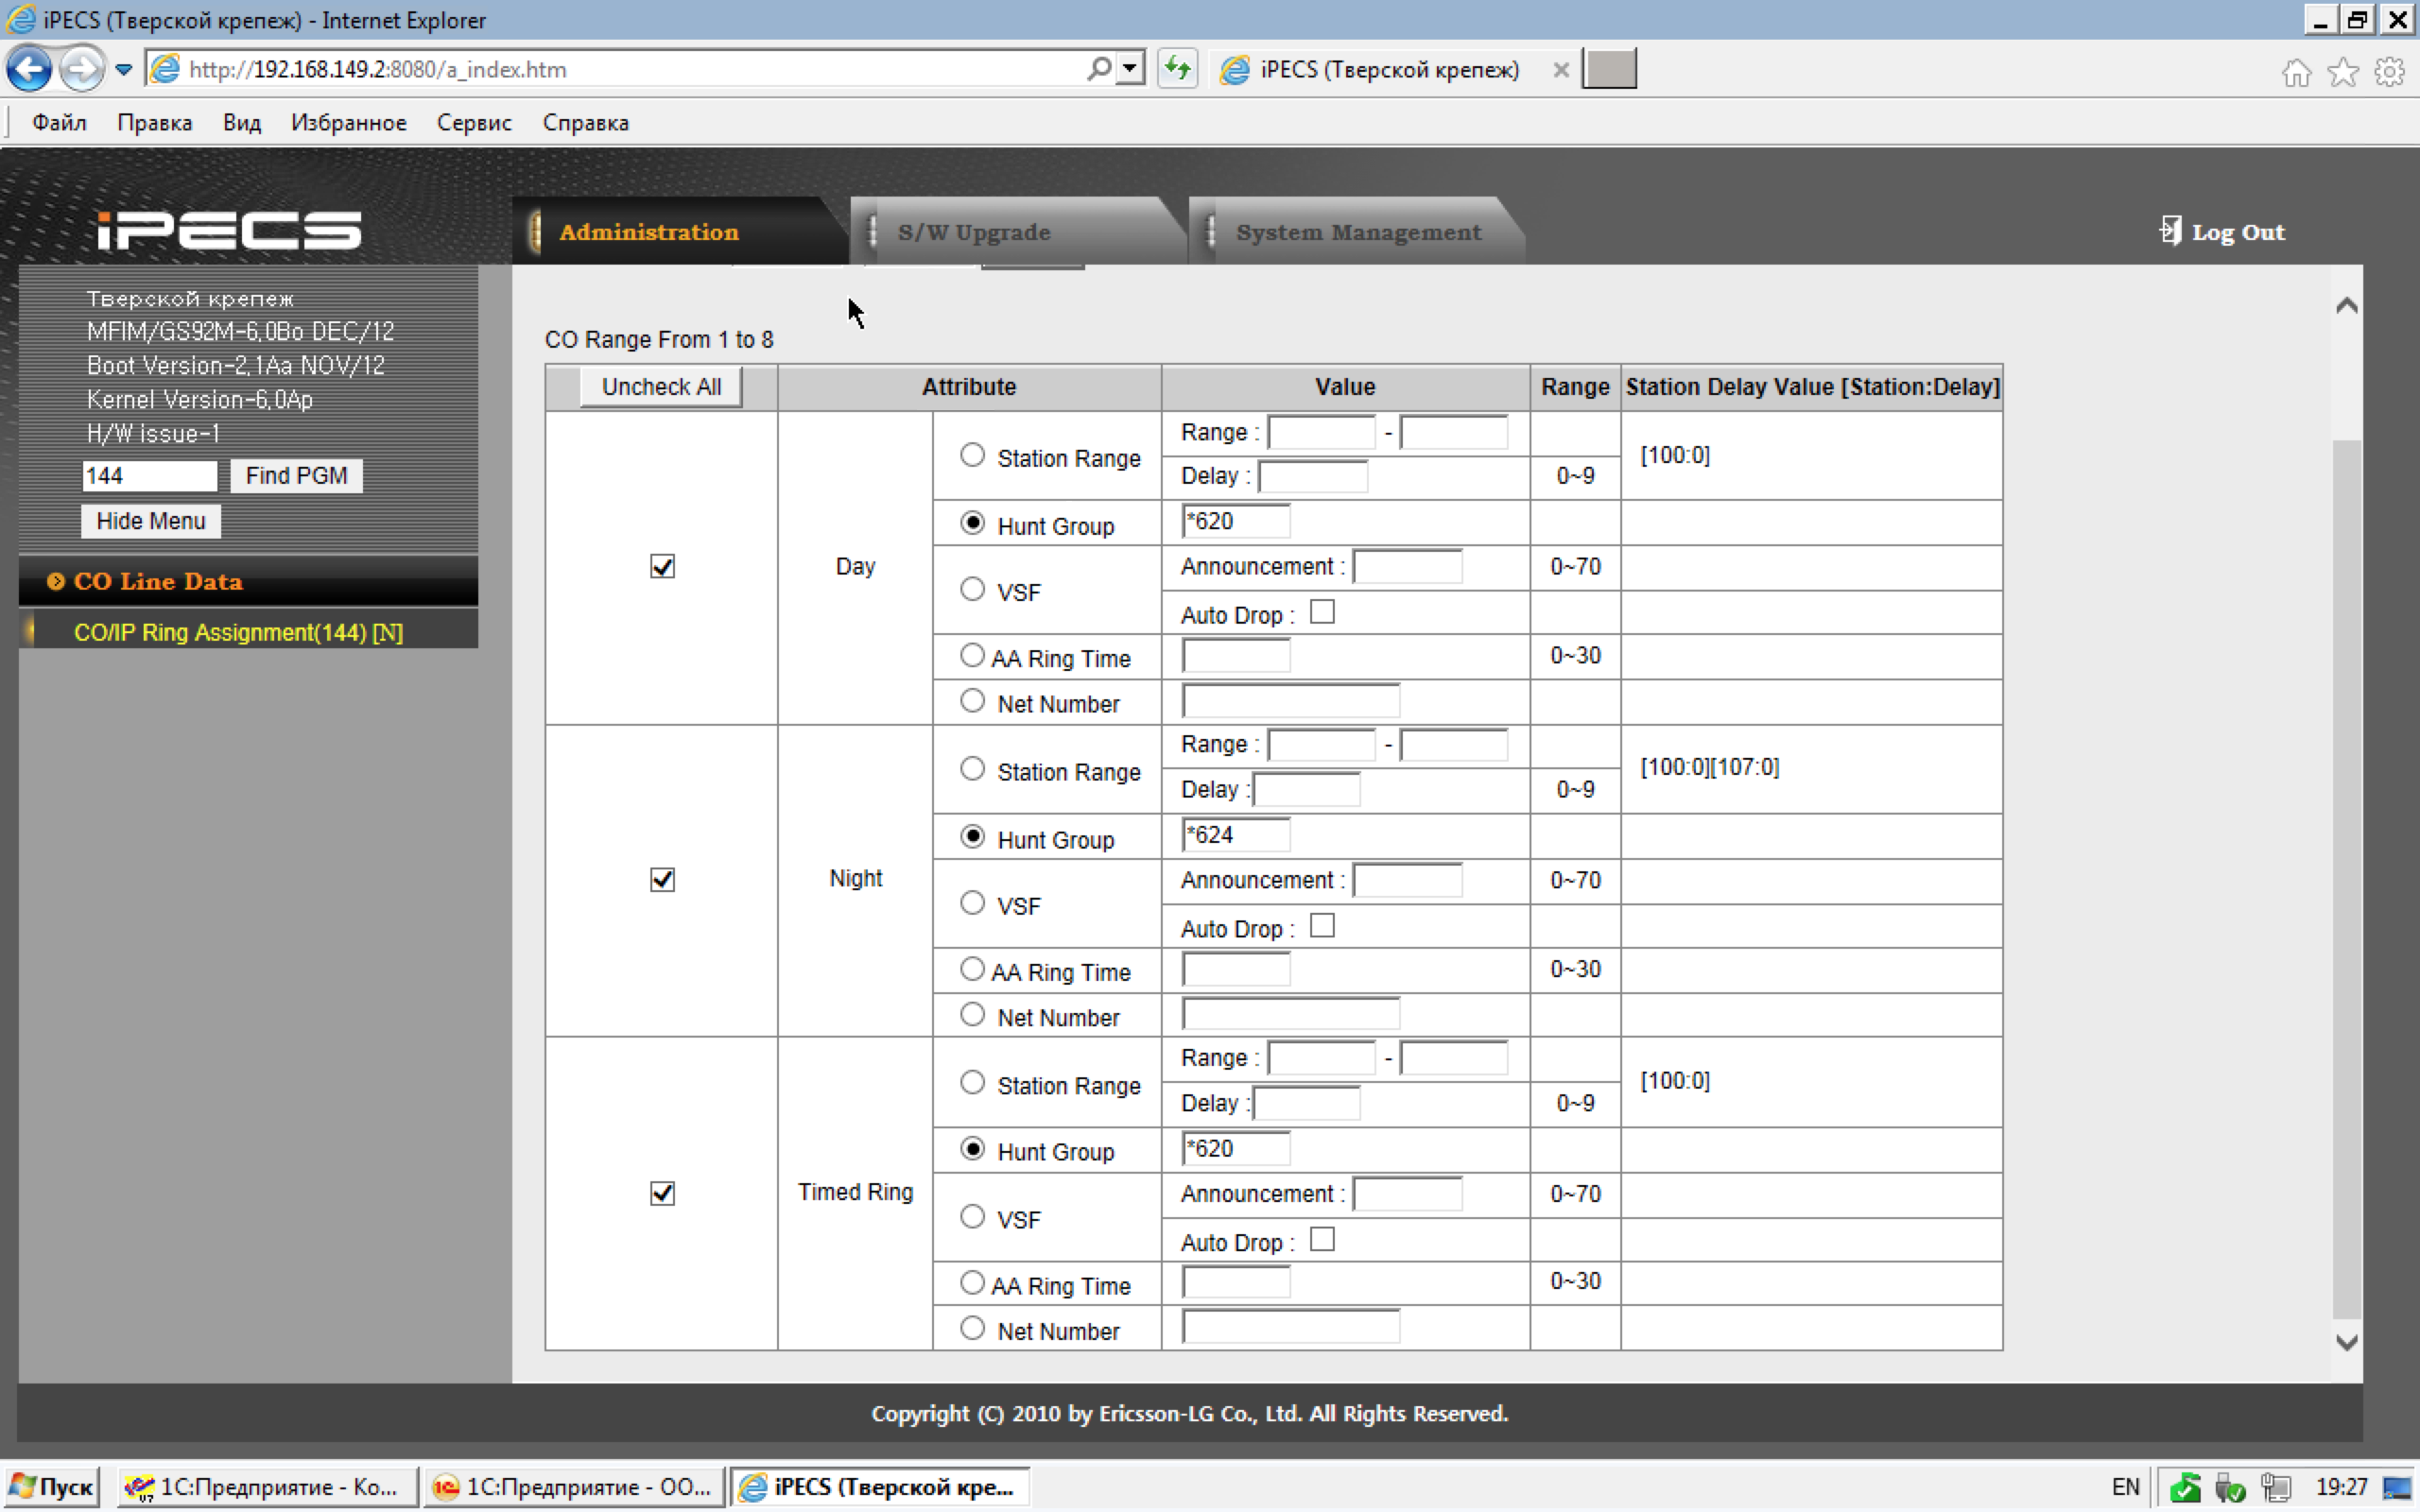The height and width of the screenshot is (1512, 2420).
Task: Click the Refresh page icon
Action: (x=1177, y=69)
